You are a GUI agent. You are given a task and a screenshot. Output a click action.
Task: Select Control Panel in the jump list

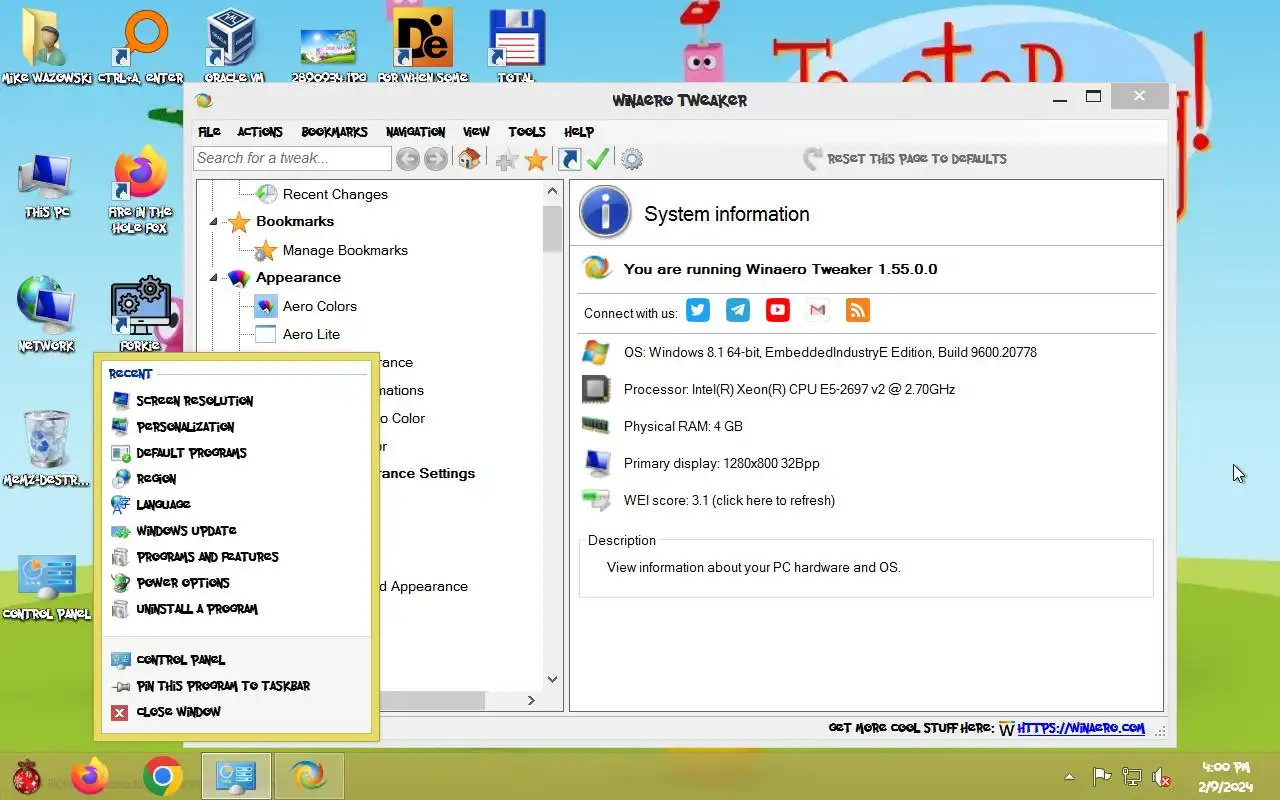(237, 660)
